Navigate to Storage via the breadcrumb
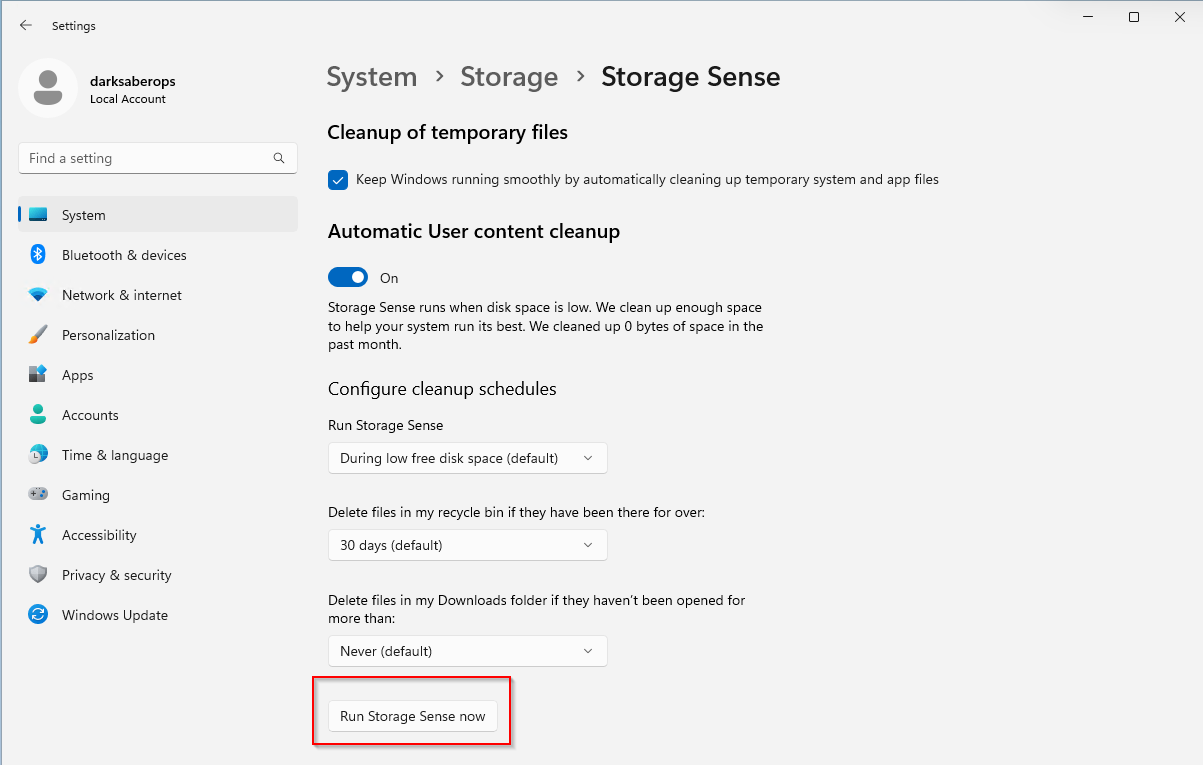The image size is (1203, 765). point(509,77)
